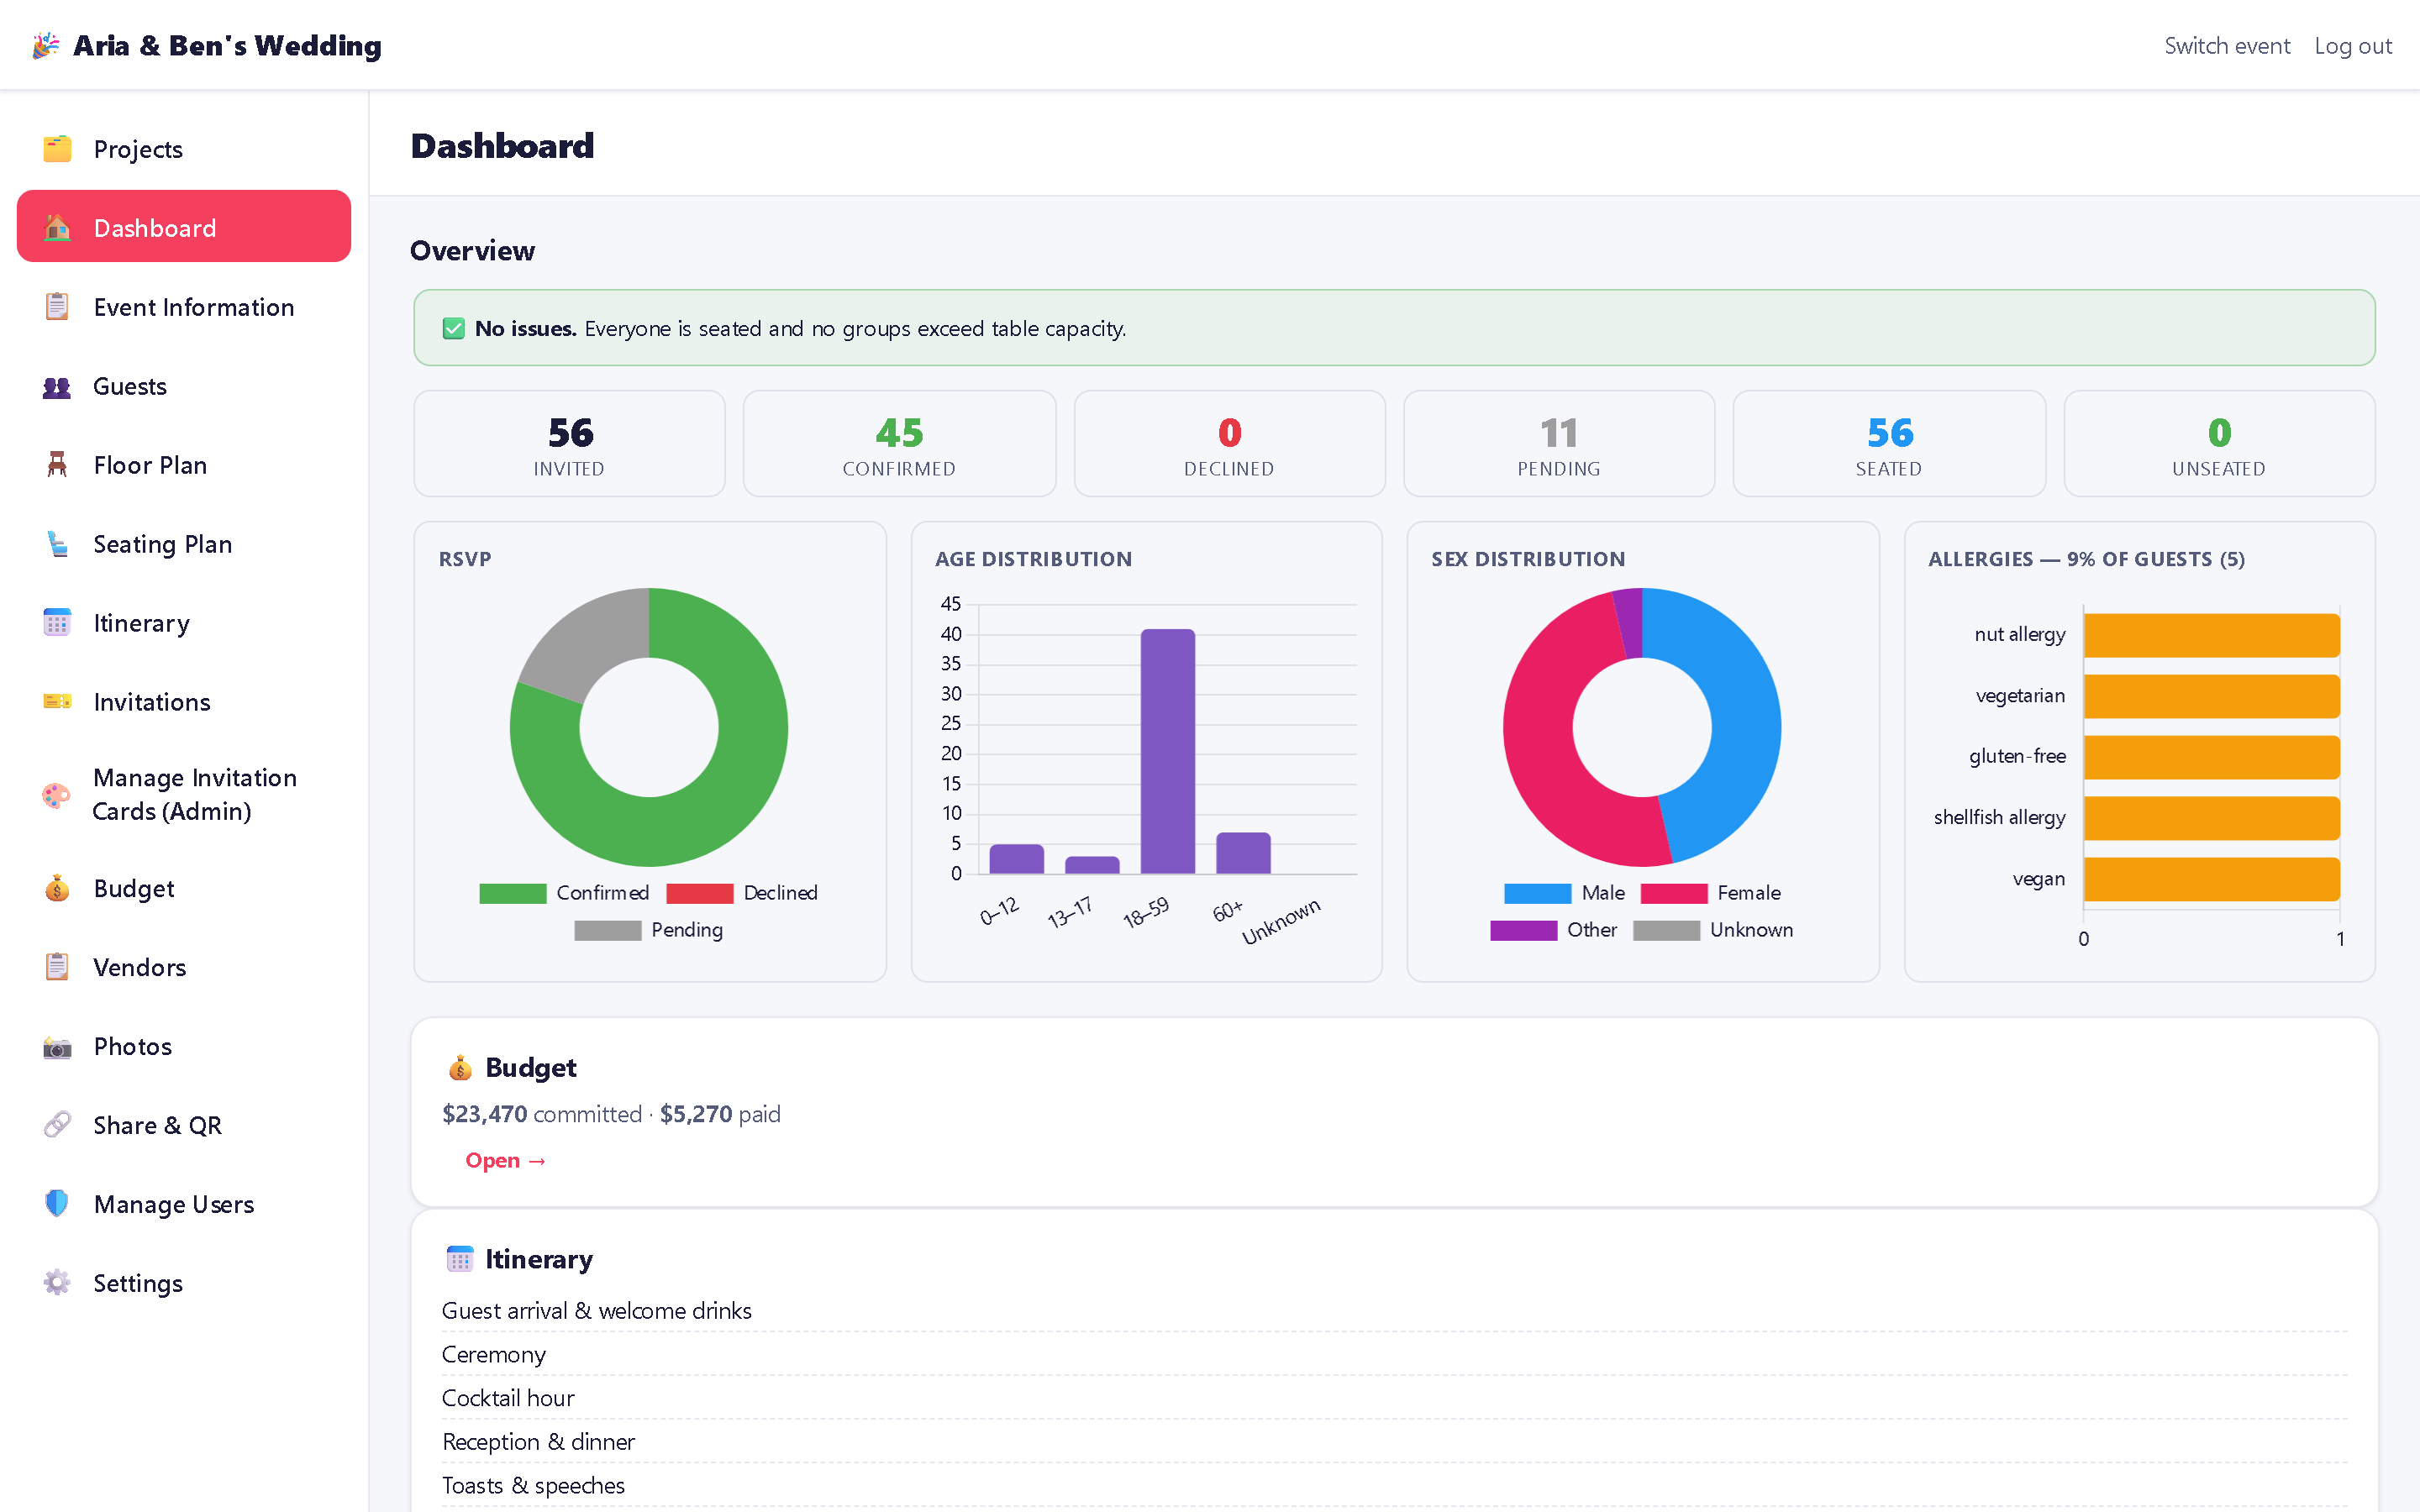Click 'Ceremony' itinerary row
Viewport: 2420px width, 1512px height.
click(1394, 1354)
